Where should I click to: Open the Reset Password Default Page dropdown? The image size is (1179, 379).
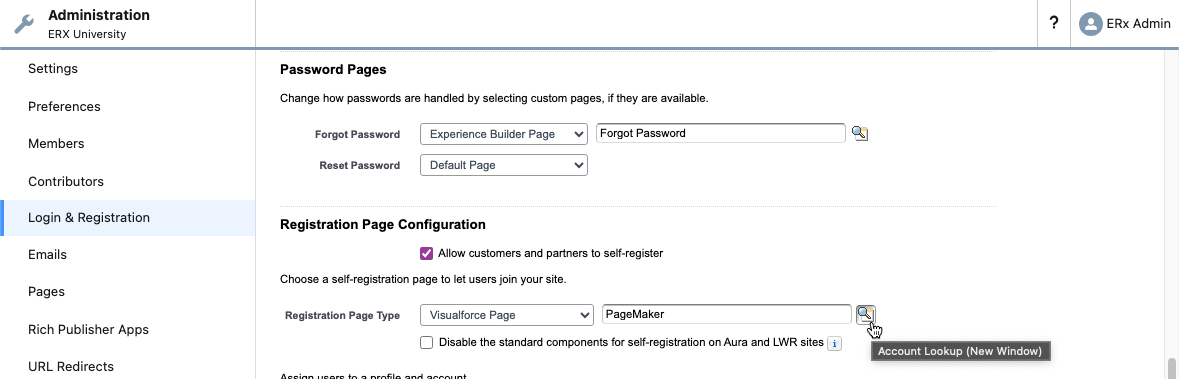pos(504,165)
